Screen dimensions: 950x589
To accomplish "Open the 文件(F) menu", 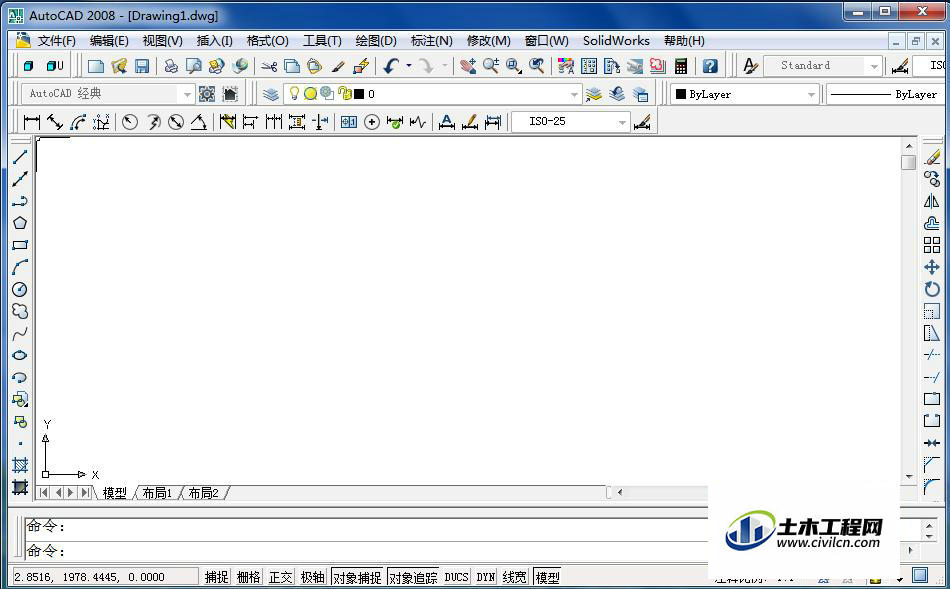I will tap(56, 41).
